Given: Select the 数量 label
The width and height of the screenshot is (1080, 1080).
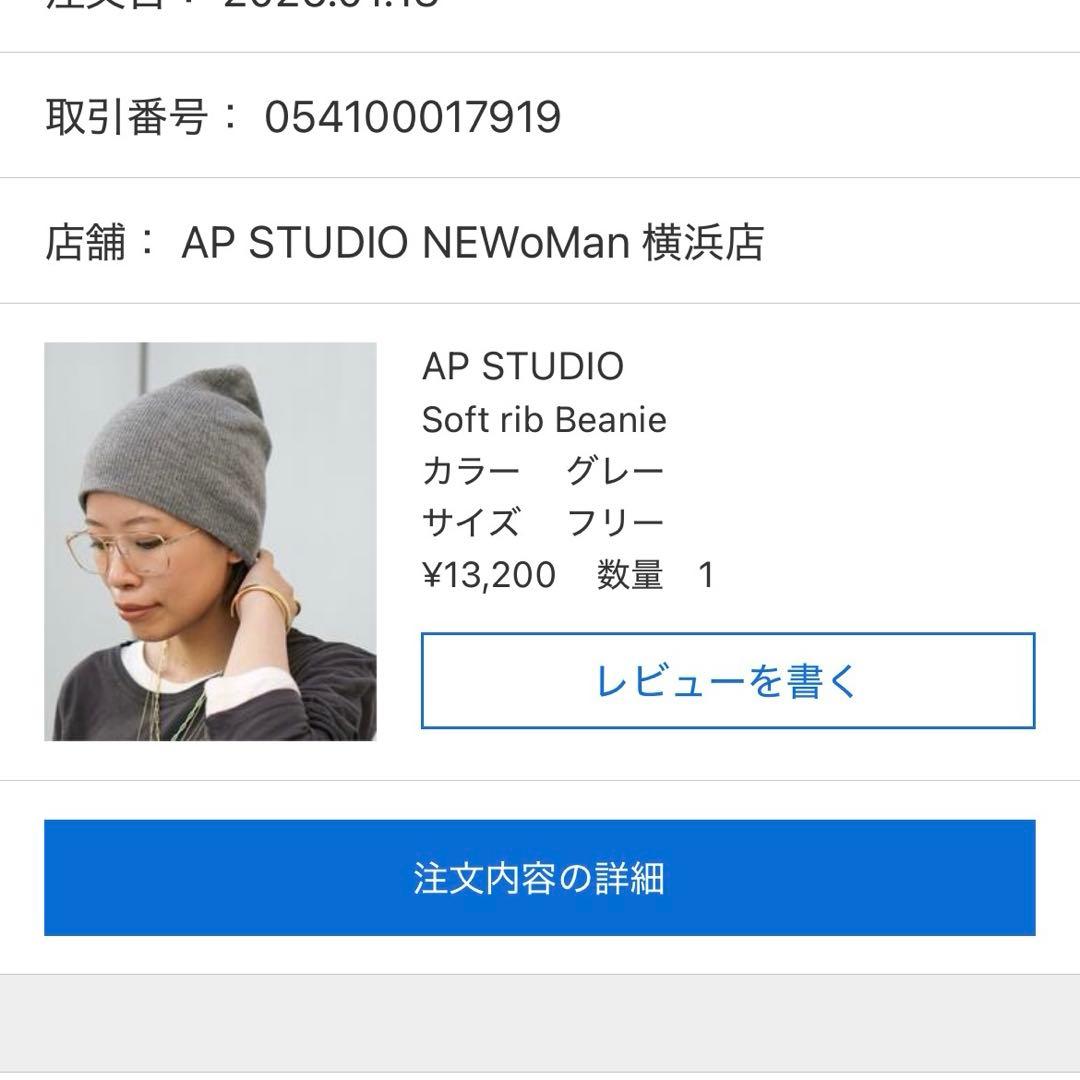Looking at the screenshot, I should (x=629, y=574).
